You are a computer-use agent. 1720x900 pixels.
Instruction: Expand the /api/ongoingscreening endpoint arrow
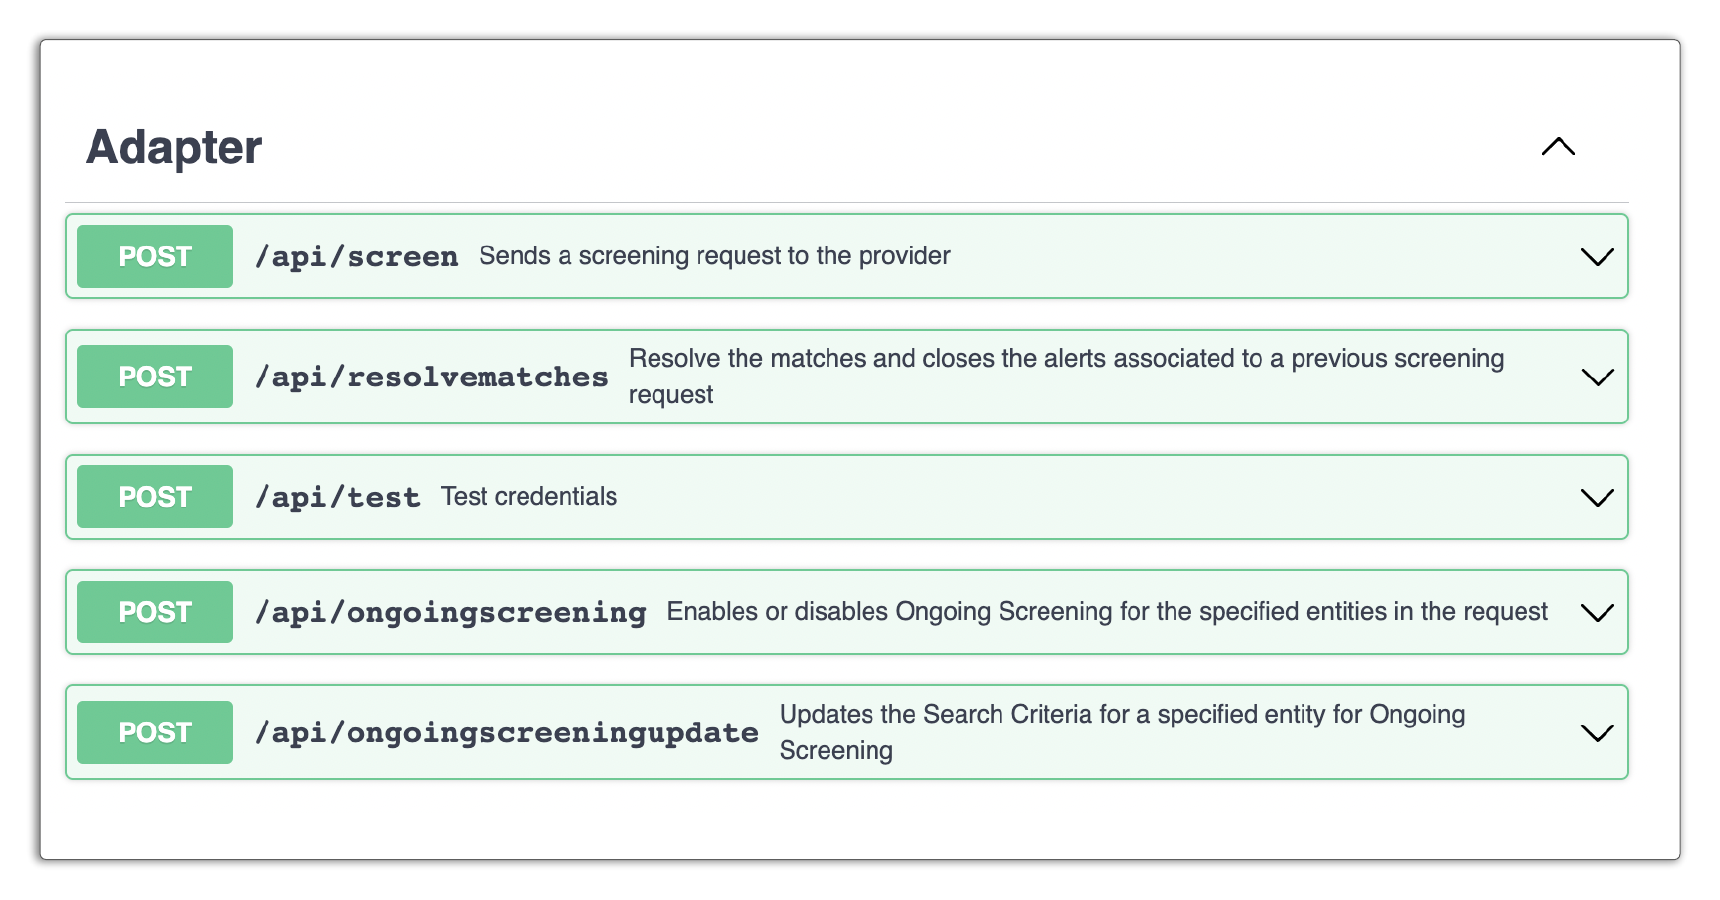(1597, 612)
